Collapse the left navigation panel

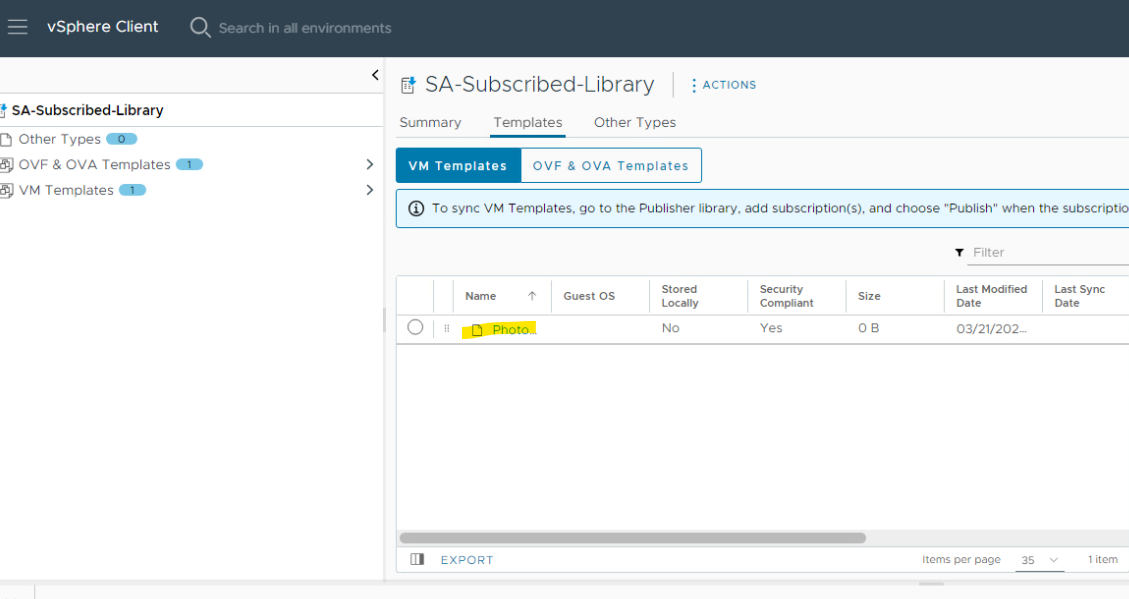[374, 75]
